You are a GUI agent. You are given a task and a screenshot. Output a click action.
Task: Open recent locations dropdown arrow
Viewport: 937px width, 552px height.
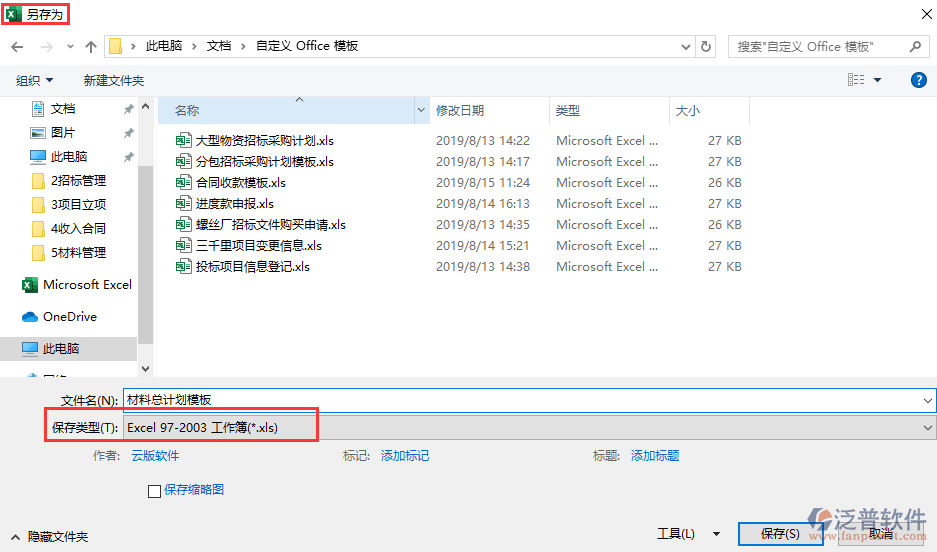click(70, 47)
